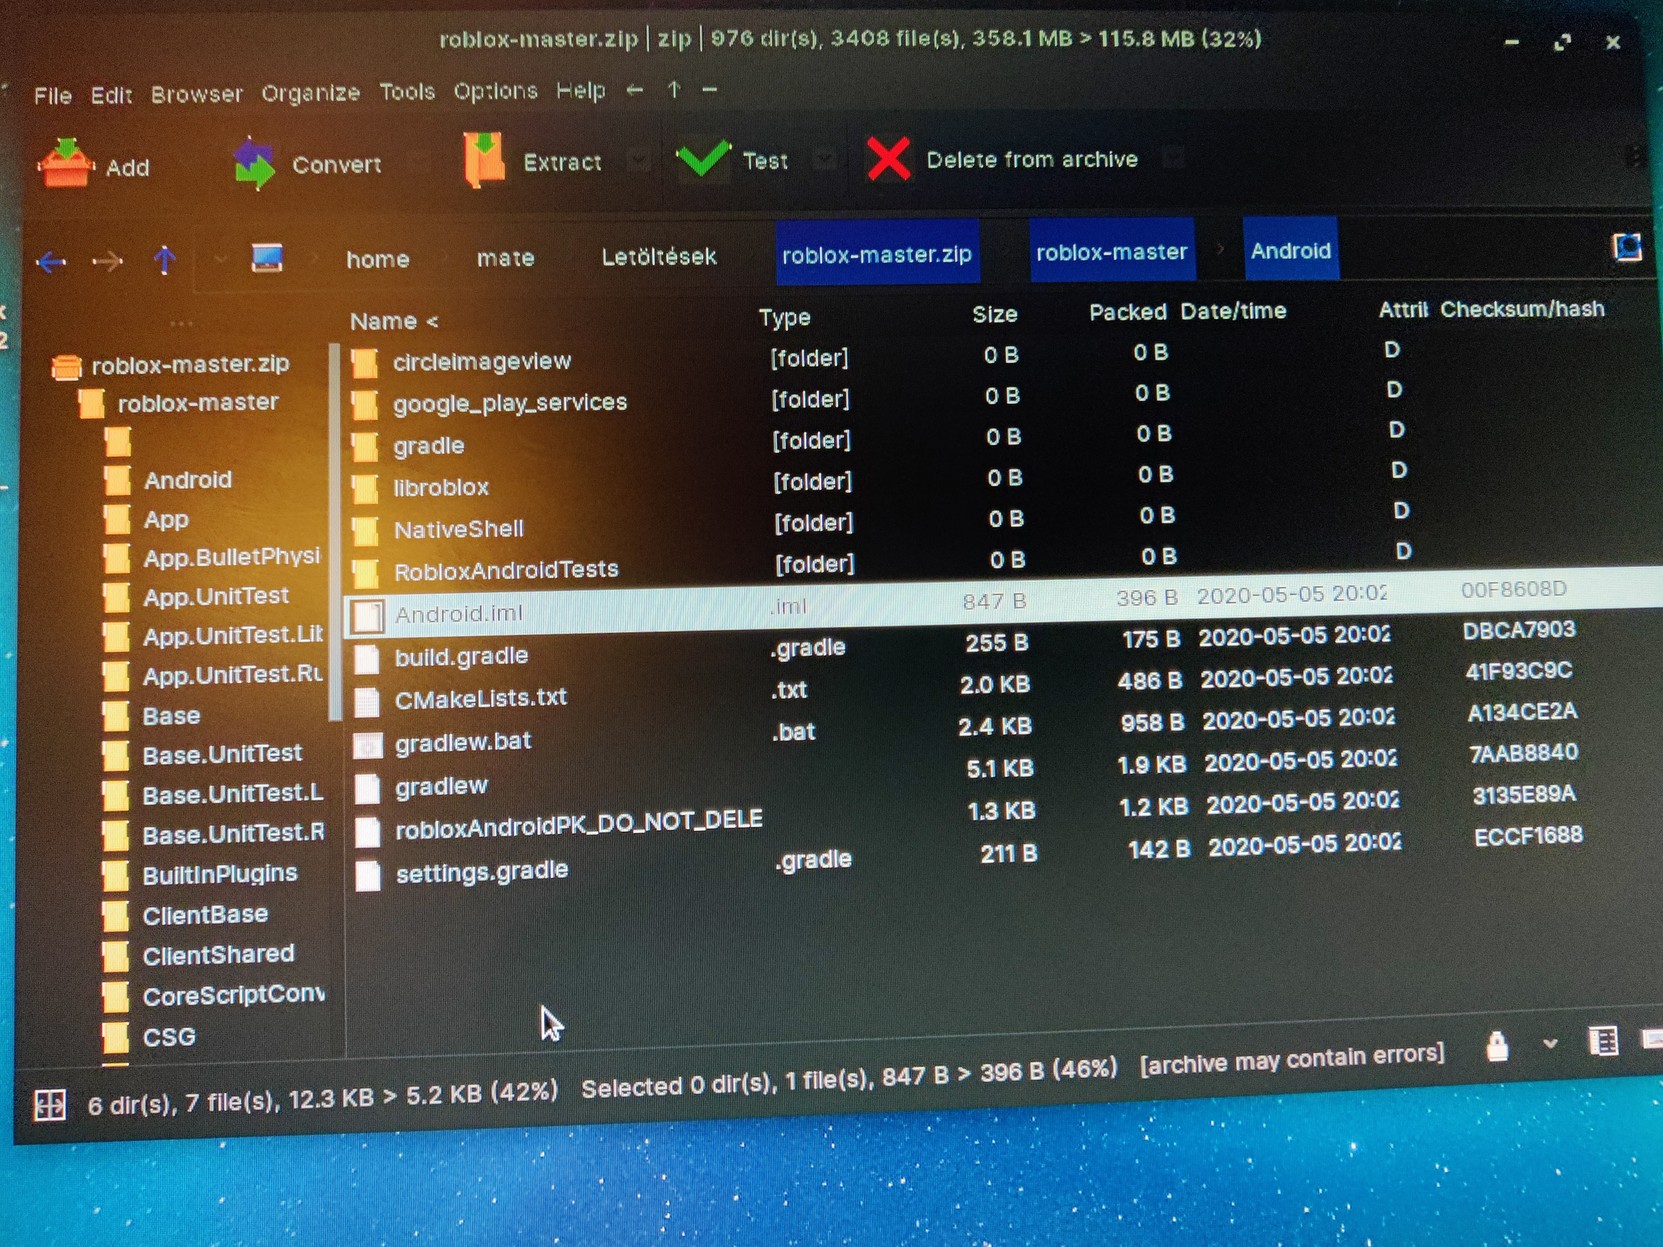Open the dropdown arrow next to Test
Image resolution: width=1663 pixels, height=1247 pixels.
pos(824,158)
